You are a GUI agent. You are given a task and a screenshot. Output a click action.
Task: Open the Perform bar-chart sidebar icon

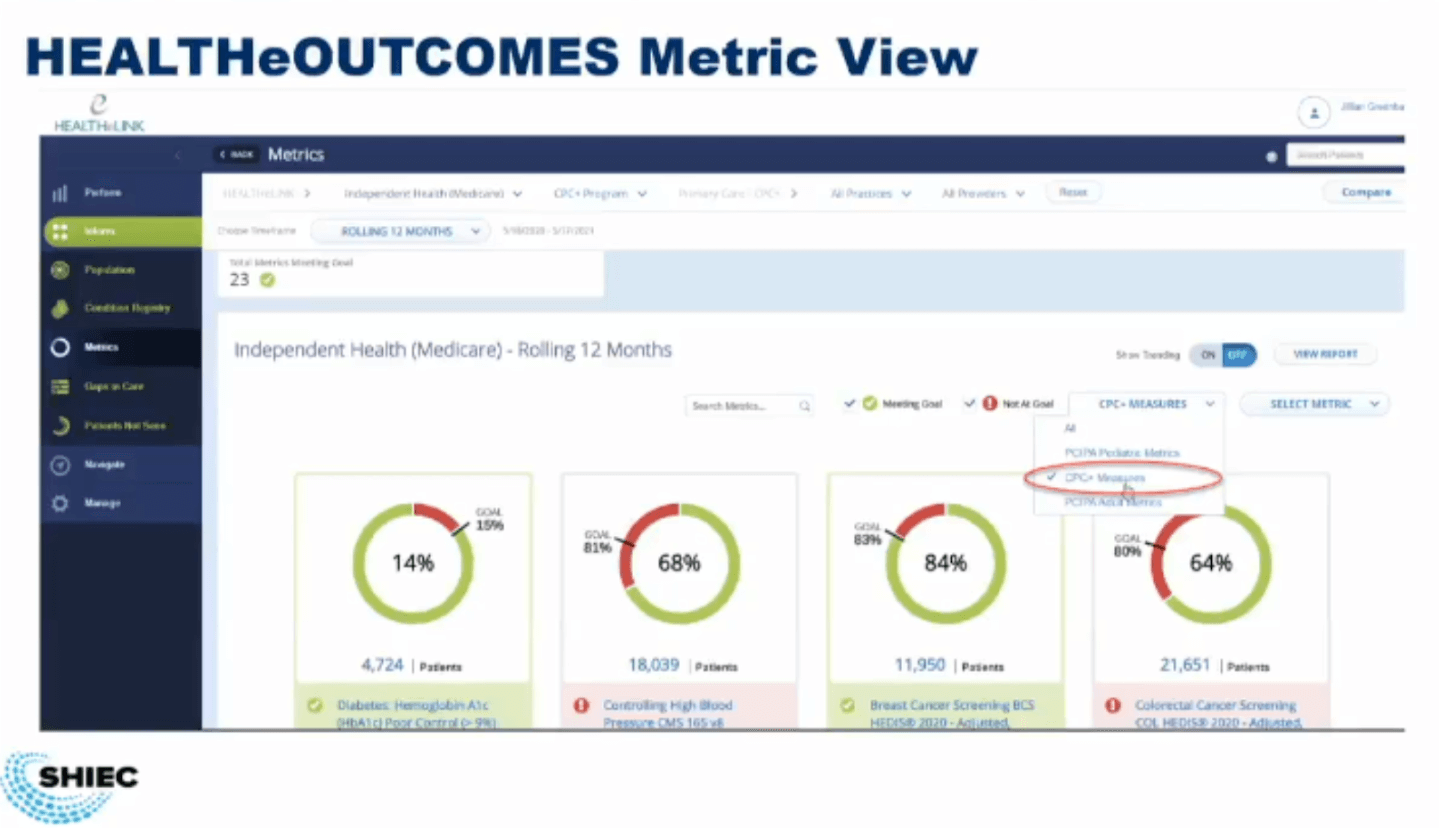pyautogui.click(x=60, y=193)
